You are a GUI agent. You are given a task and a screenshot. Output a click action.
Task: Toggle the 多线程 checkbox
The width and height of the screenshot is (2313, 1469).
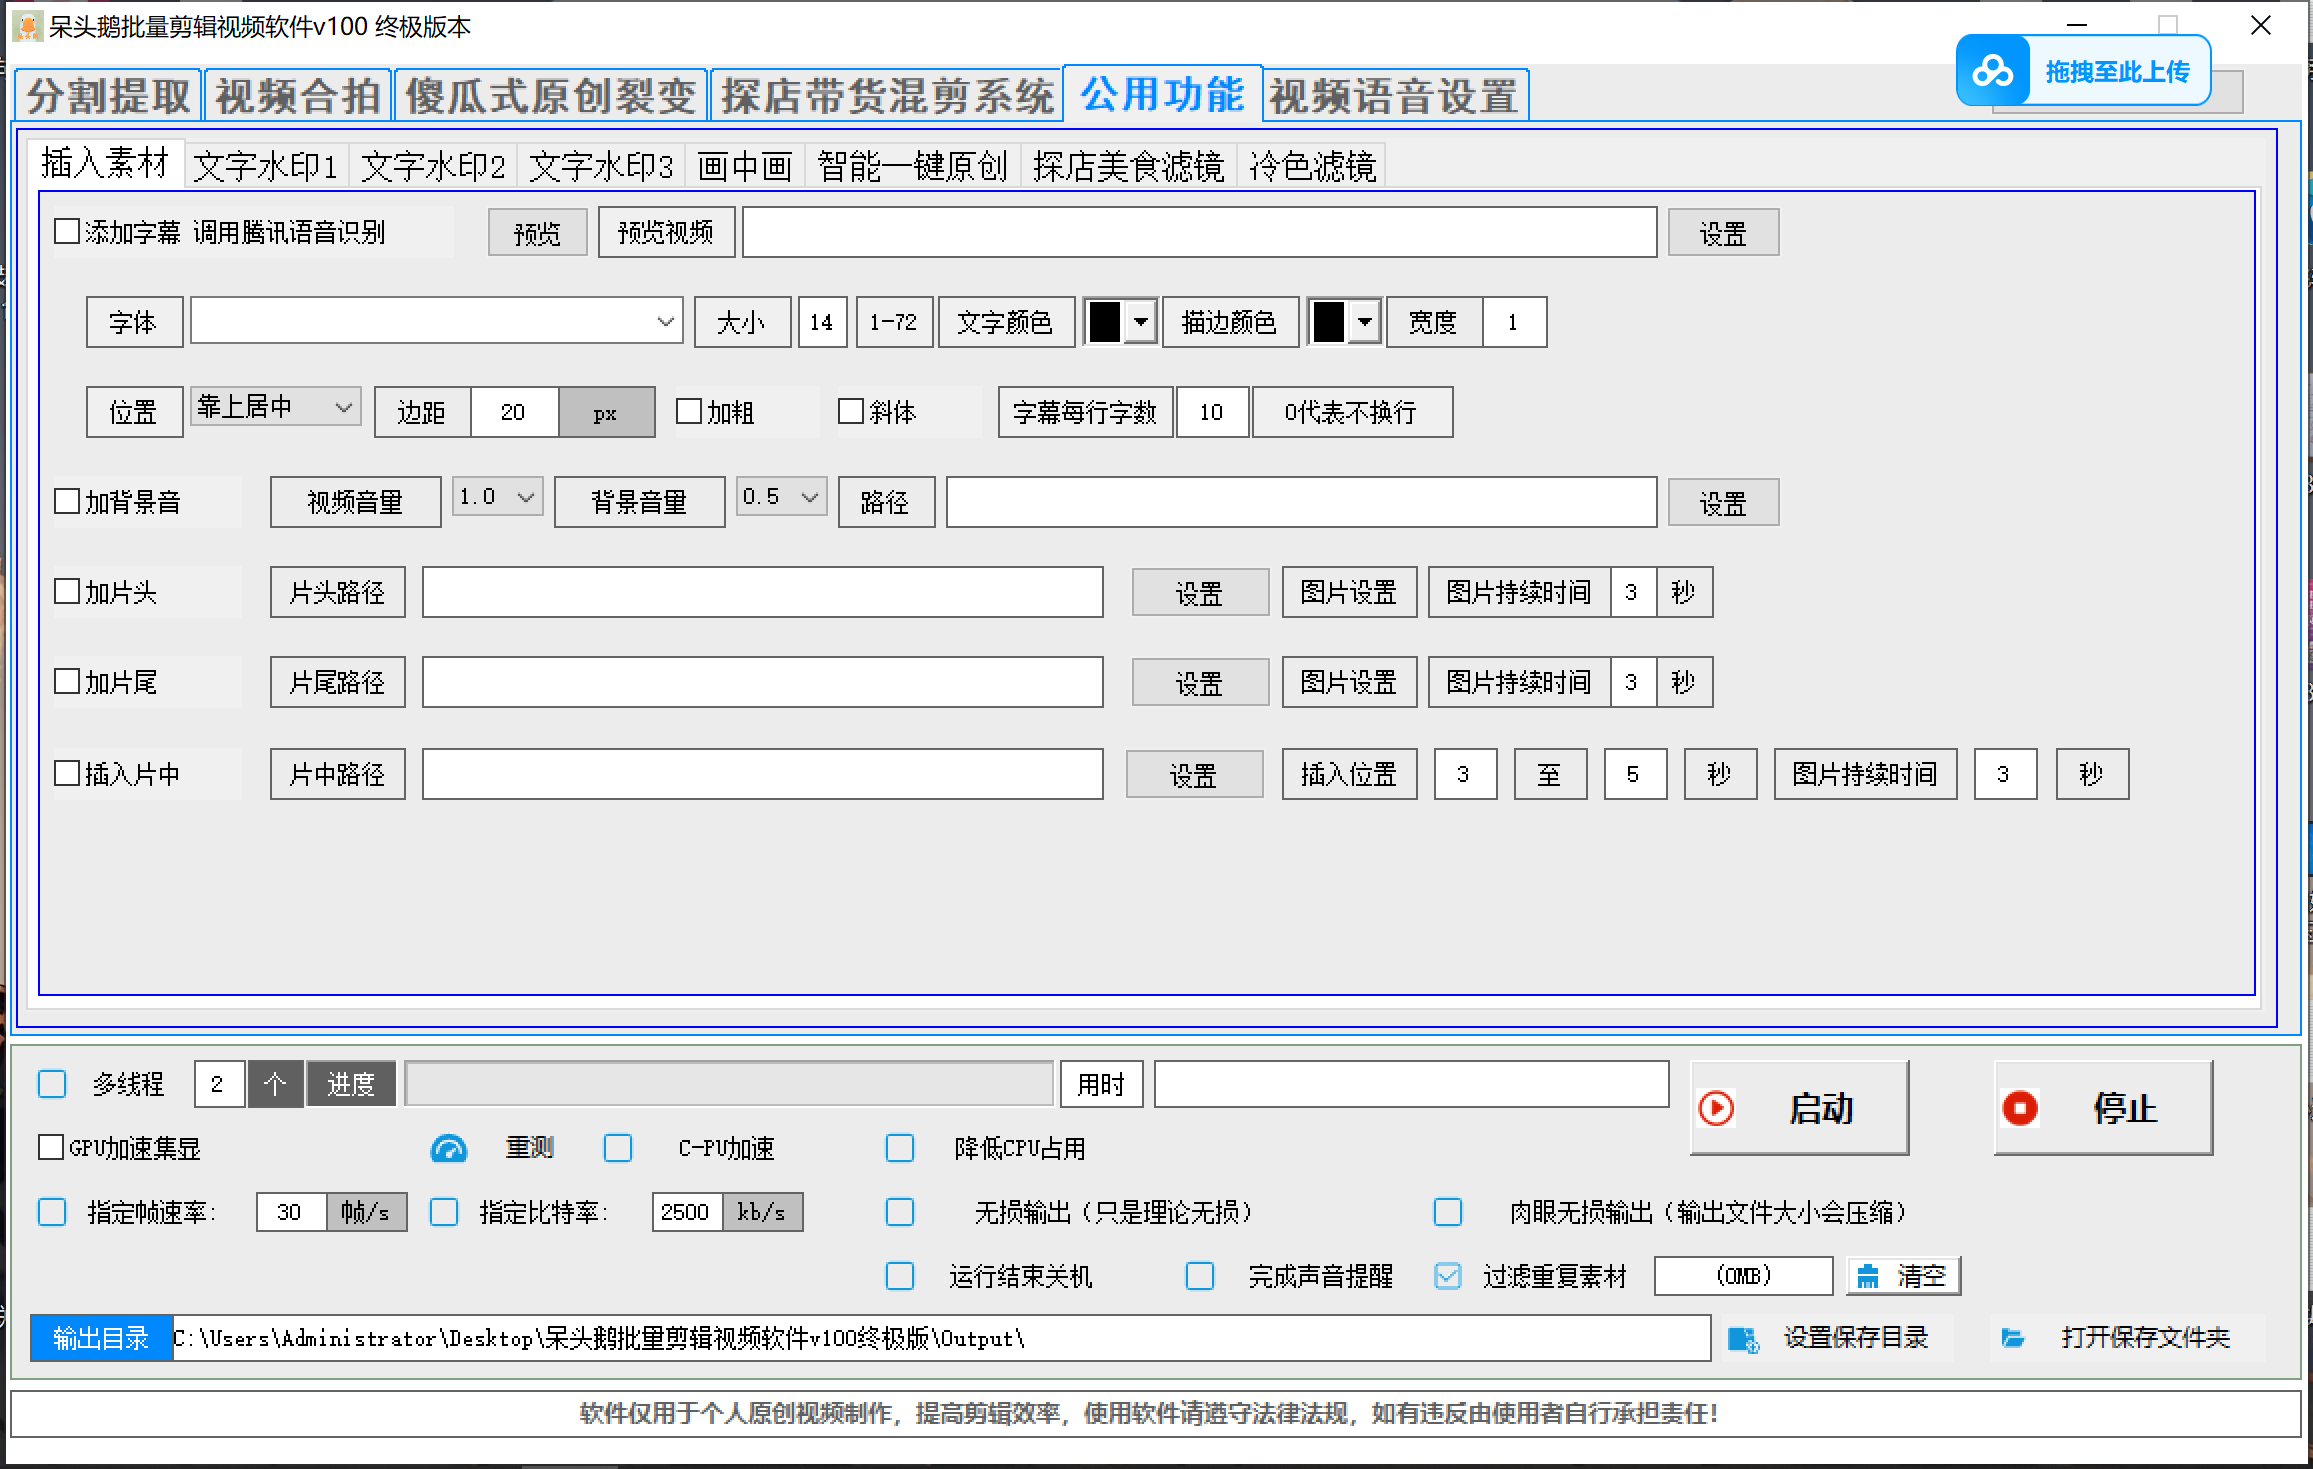[52, 1084]
